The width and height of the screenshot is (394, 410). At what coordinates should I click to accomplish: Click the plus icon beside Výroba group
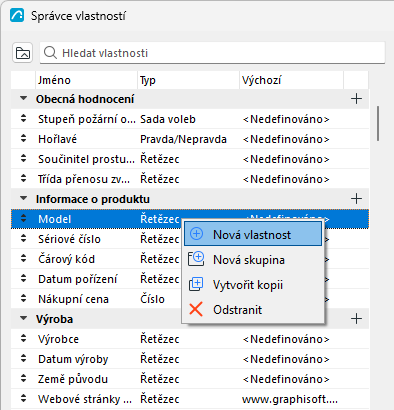pos(356,319)
